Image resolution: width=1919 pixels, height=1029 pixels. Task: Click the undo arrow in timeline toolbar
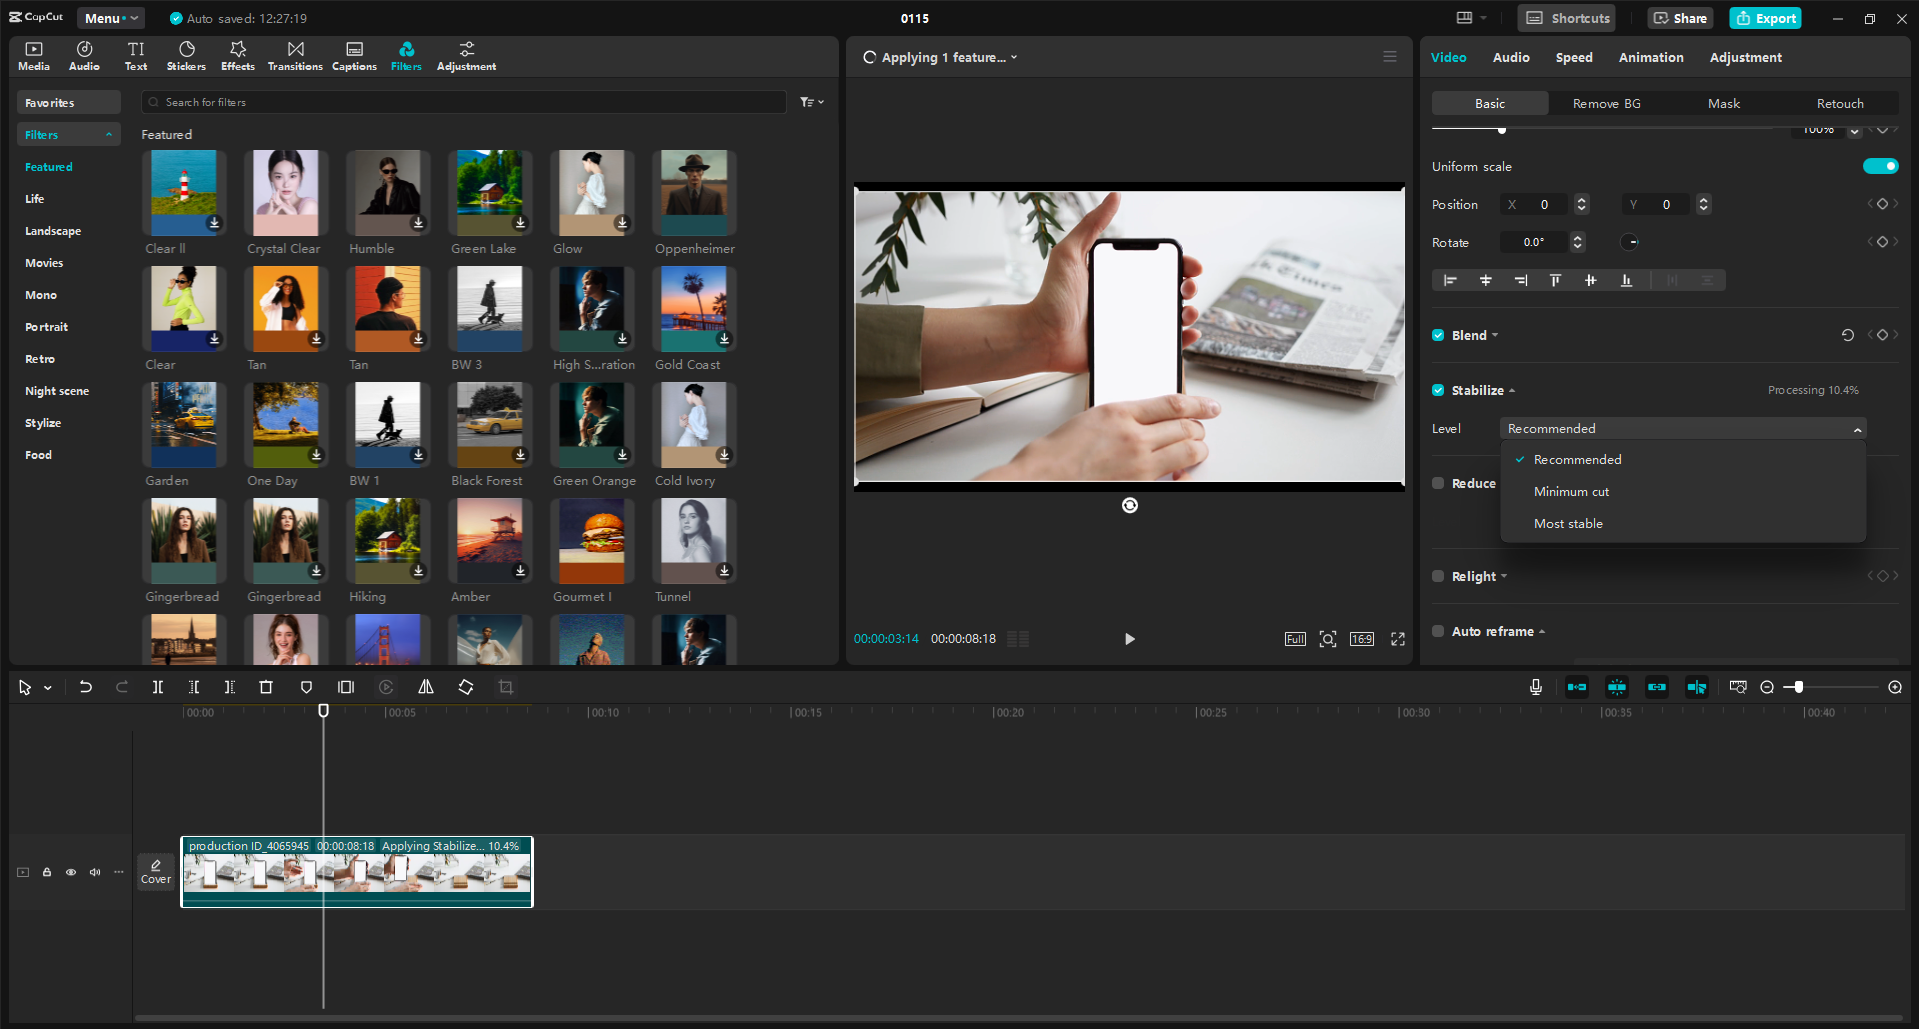click(86, 687)
